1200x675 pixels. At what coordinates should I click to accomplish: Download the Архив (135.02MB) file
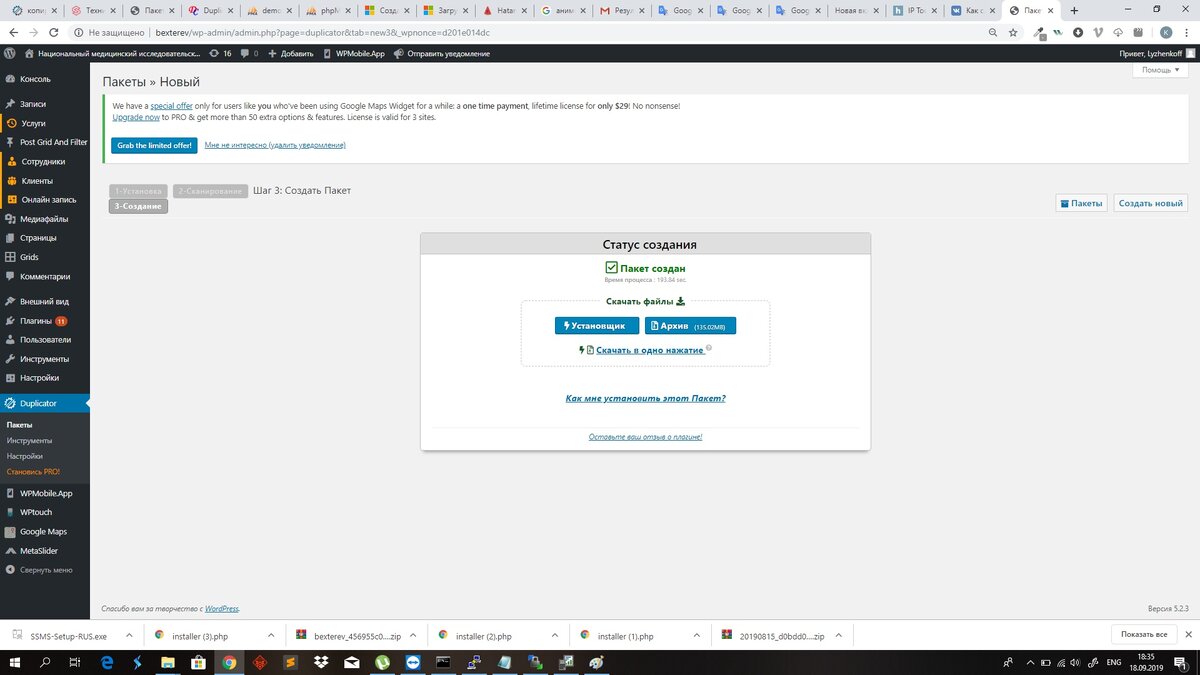691,326
